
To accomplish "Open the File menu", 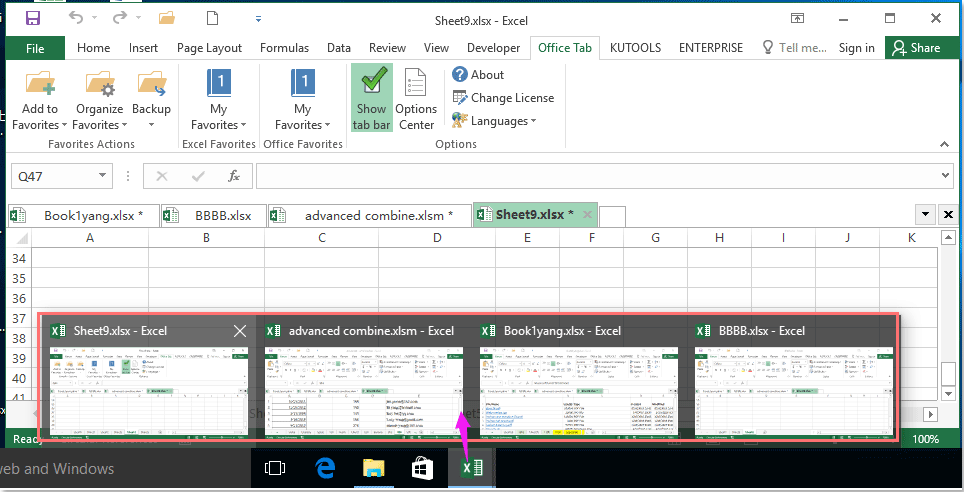I will 35,48.
